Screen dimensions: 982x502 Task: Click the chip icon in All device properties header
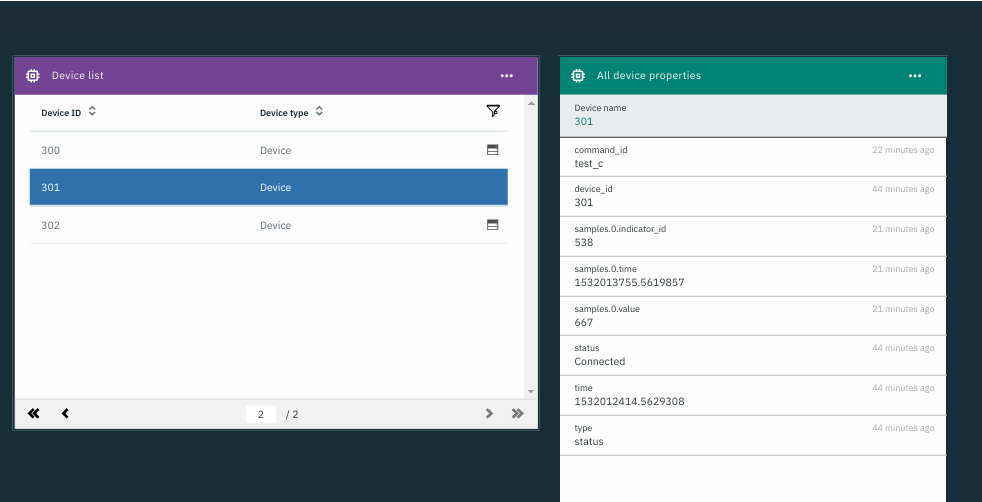tap(578, 76)
